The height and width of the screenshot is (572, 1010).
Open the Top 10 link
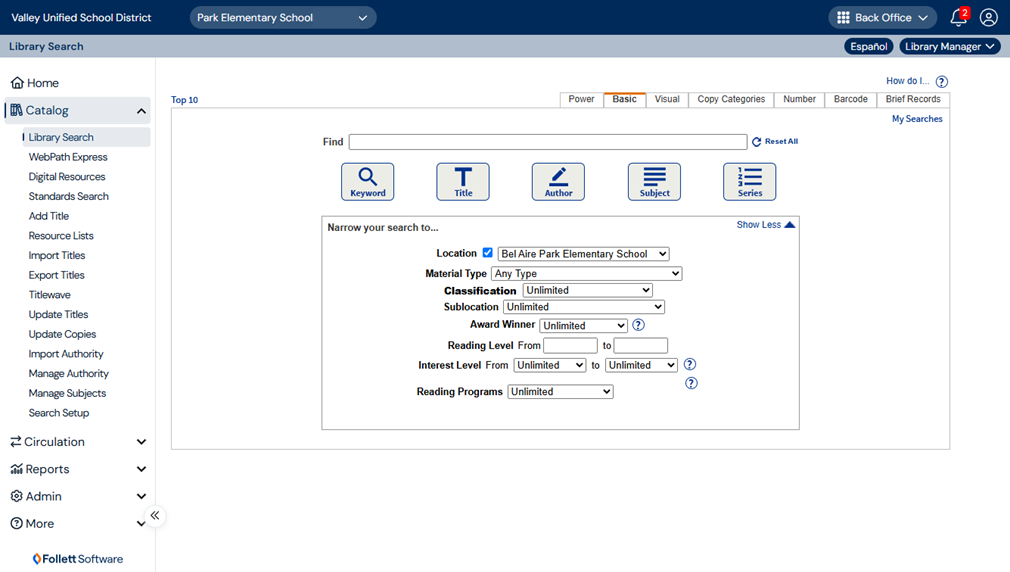click(x=184, y=100)
